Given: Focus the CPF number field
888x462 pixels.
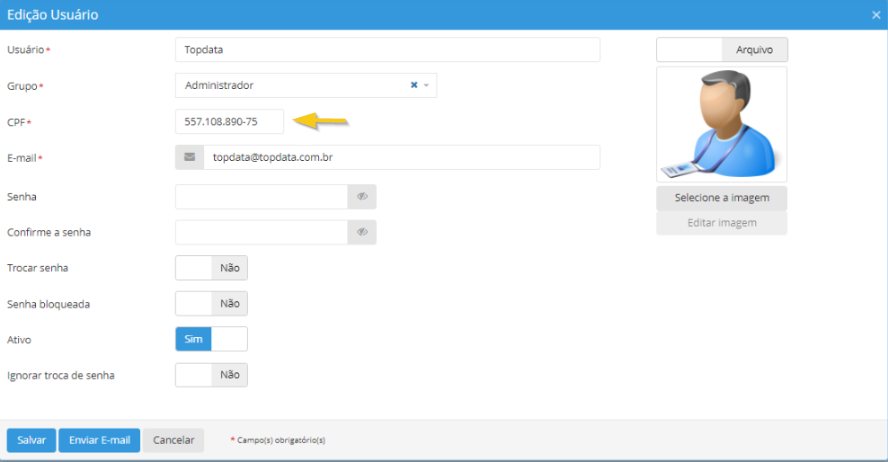Looking at the screenshot, I should click(229, 121).
